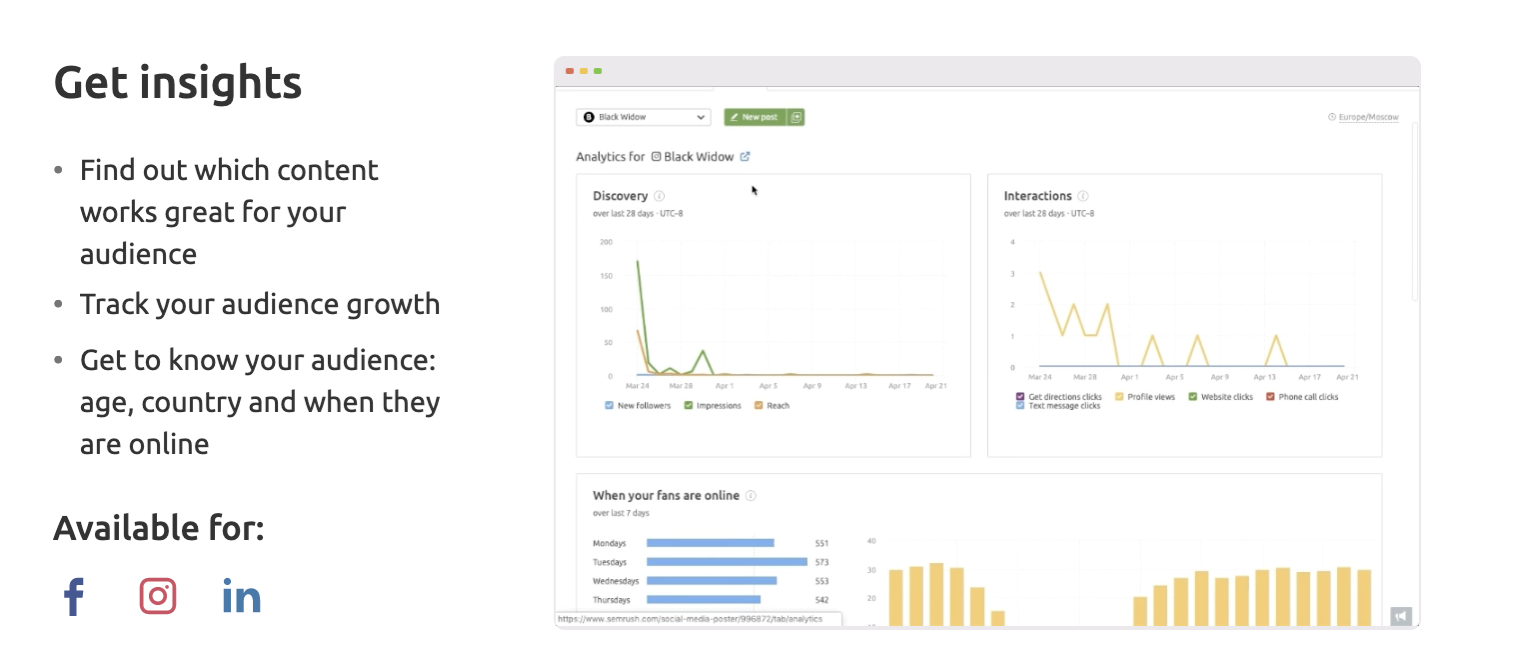This screenshot has height=670, width=1519.
Task: Click the Thursdays row label
Action: (x=611, y=600)
